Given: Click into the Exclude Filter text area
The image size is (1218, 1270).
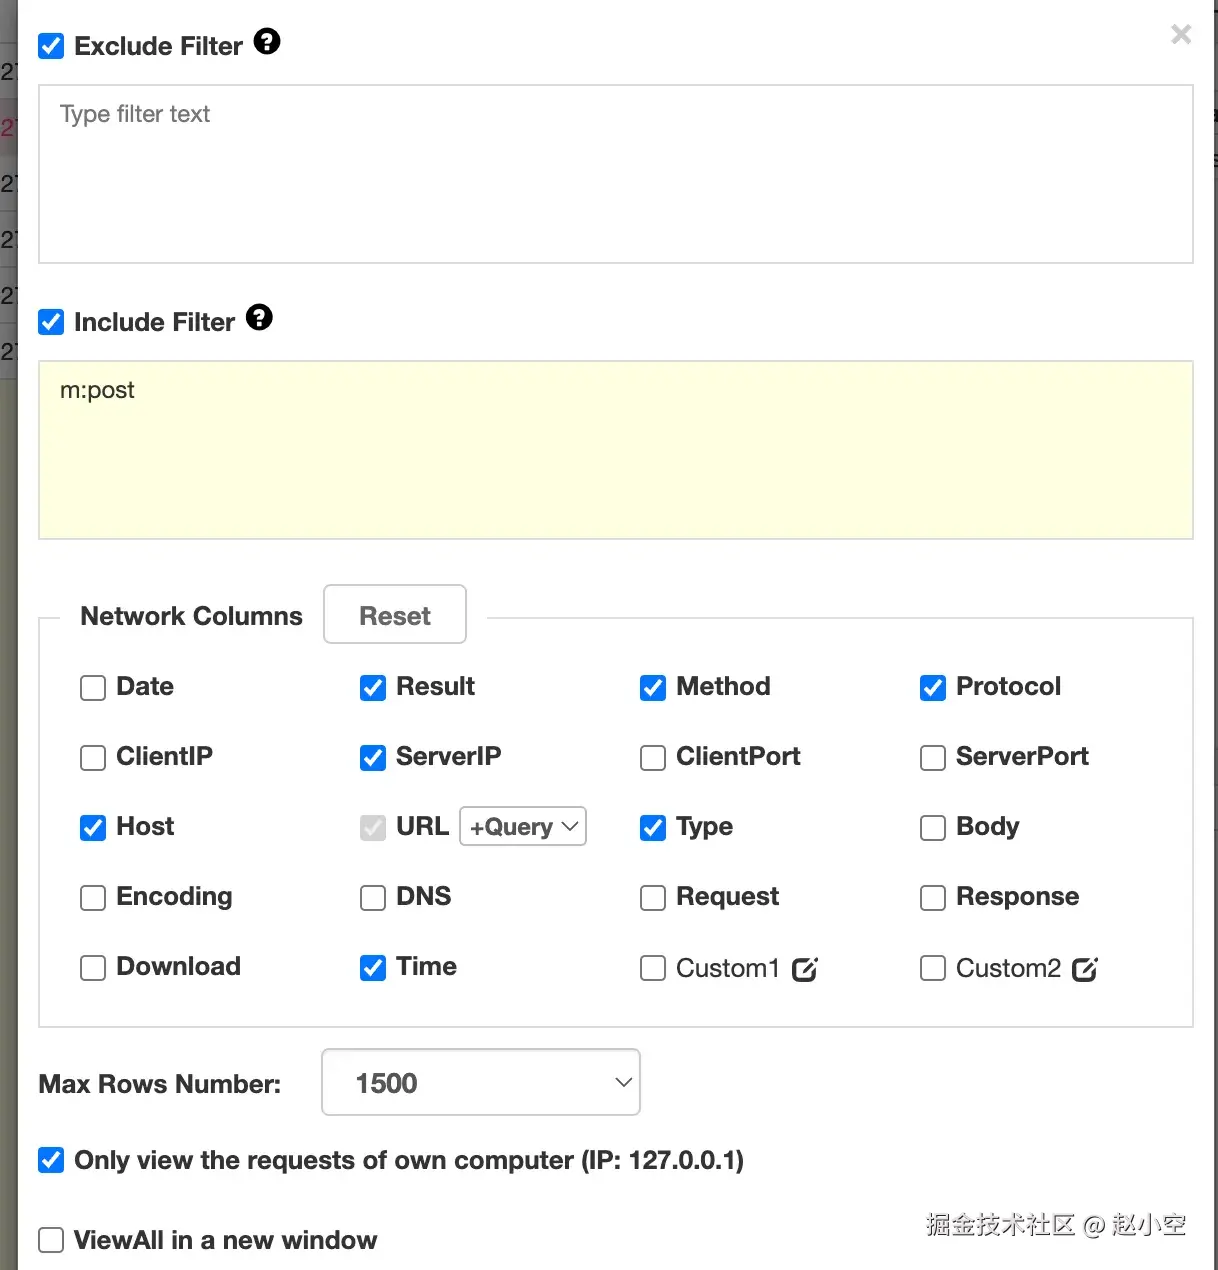Looking at the screenshot, I should pos(615,175).
